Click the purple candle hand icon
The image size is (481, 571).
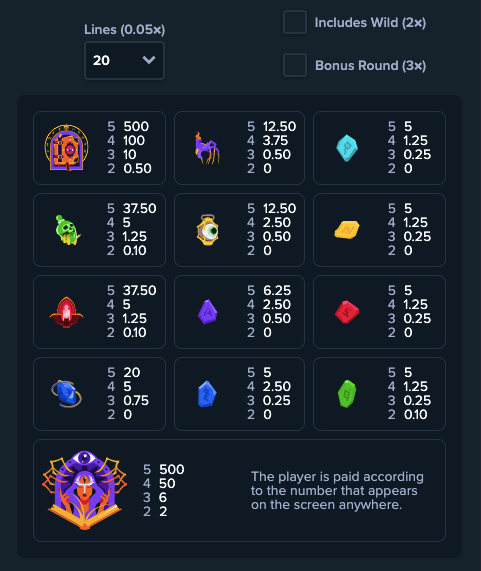pyautogui.click(x=207, y=148)
